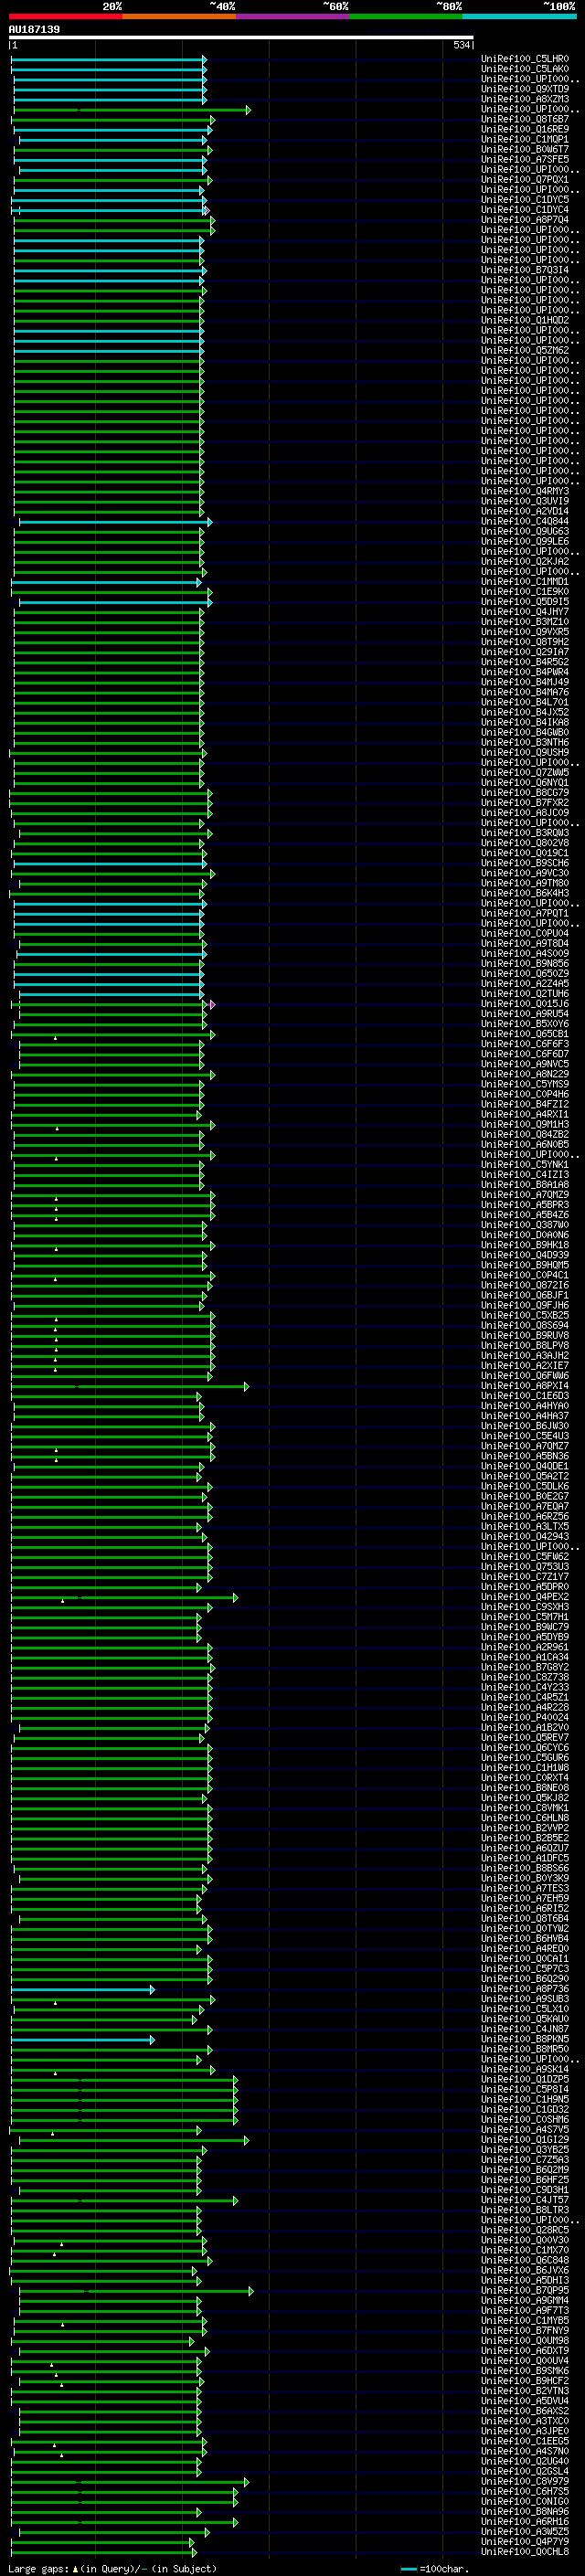This screenshot has width=585, height=2576.
Task: Click the purple ~60% identity legend segment
Action: 293,16
